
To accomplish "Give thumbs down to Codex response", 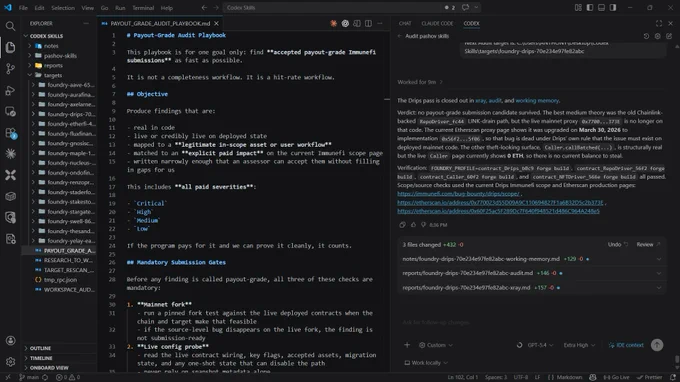I will (423, 225).
